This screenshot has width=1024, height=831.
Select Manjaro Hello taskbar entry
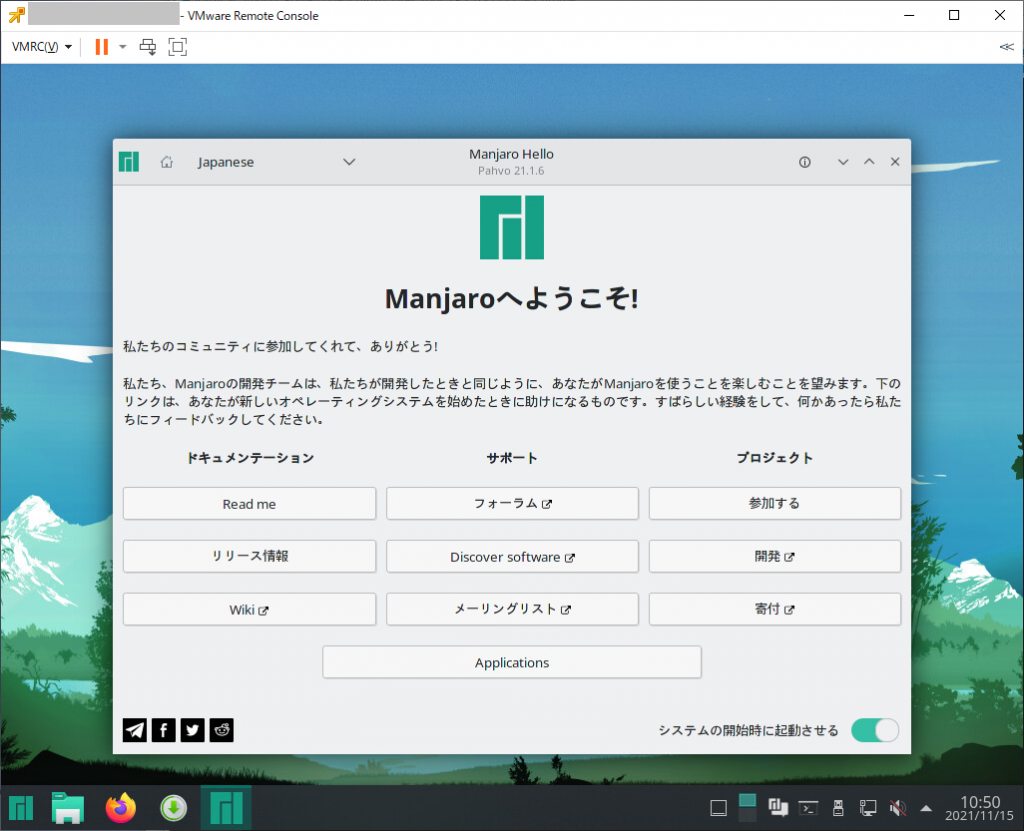point(226,809)
